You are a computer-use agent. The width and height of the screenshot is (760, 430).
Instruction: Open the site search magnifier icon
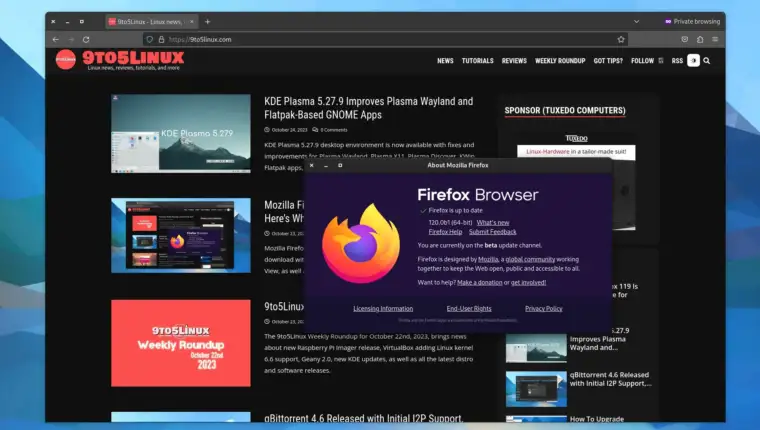[707, 61]
